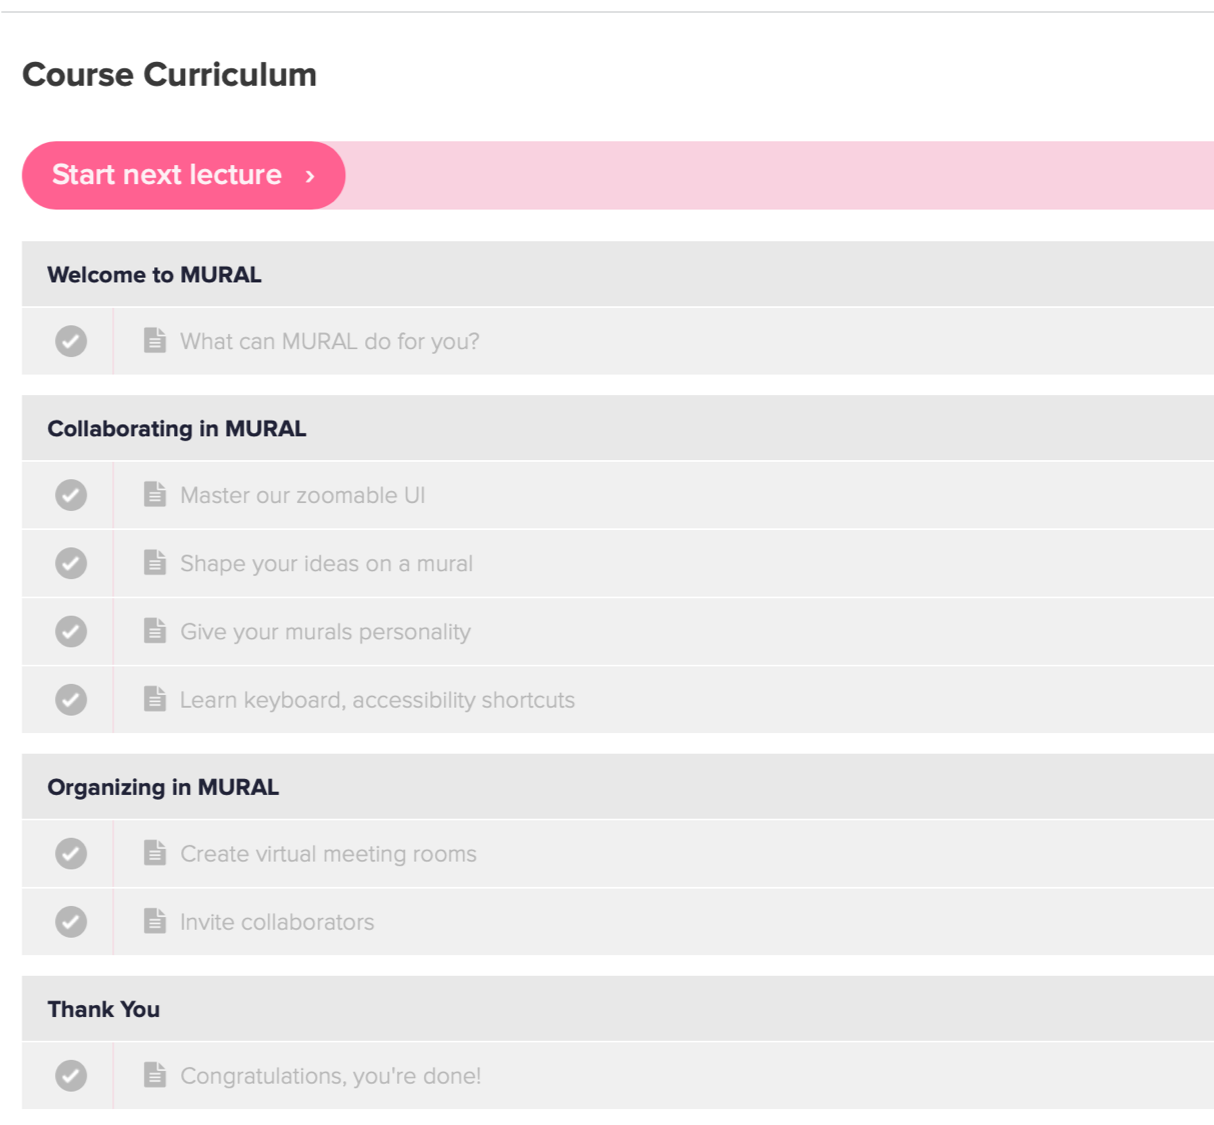Open the Shape your ideas on a mural lecture
1214x1125 pixels.
pyautogui.click(x=326, y=563)
